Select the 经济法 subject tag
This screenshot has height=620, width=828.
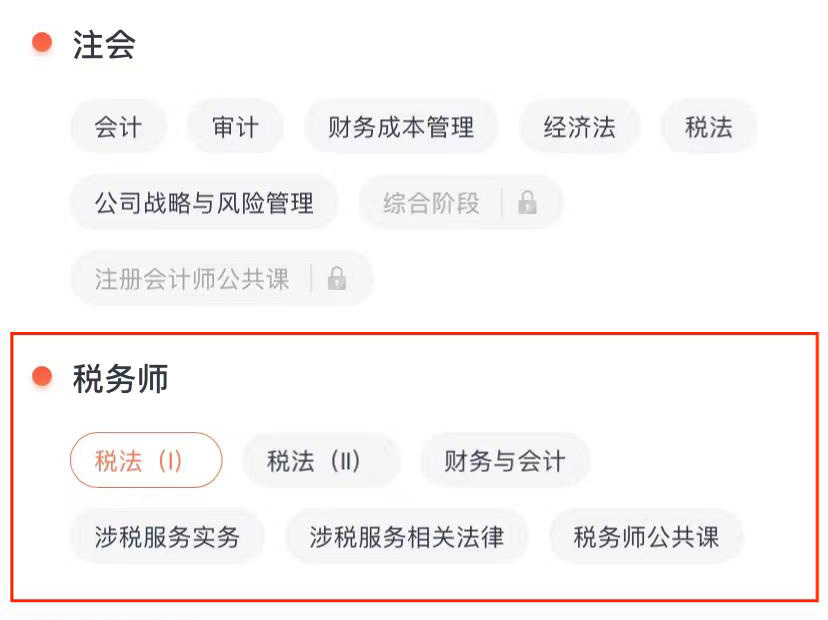(x=578, y=127)
